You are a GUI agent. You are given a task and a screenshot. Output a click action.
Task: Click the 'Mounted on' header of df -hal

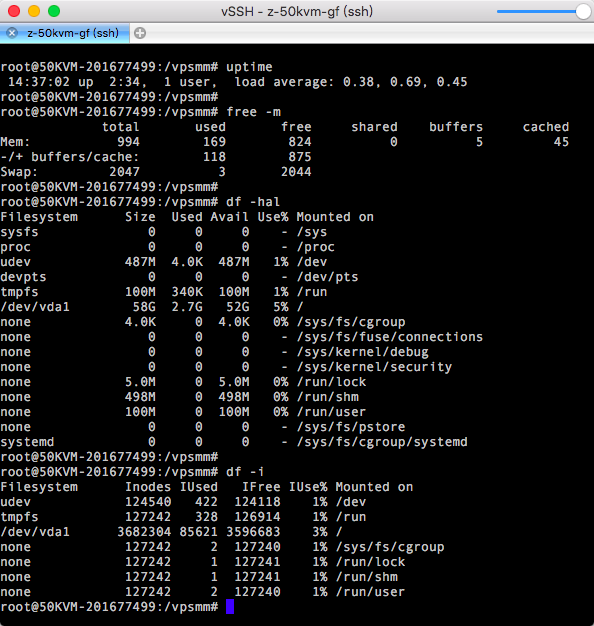(x=335, y=217)
